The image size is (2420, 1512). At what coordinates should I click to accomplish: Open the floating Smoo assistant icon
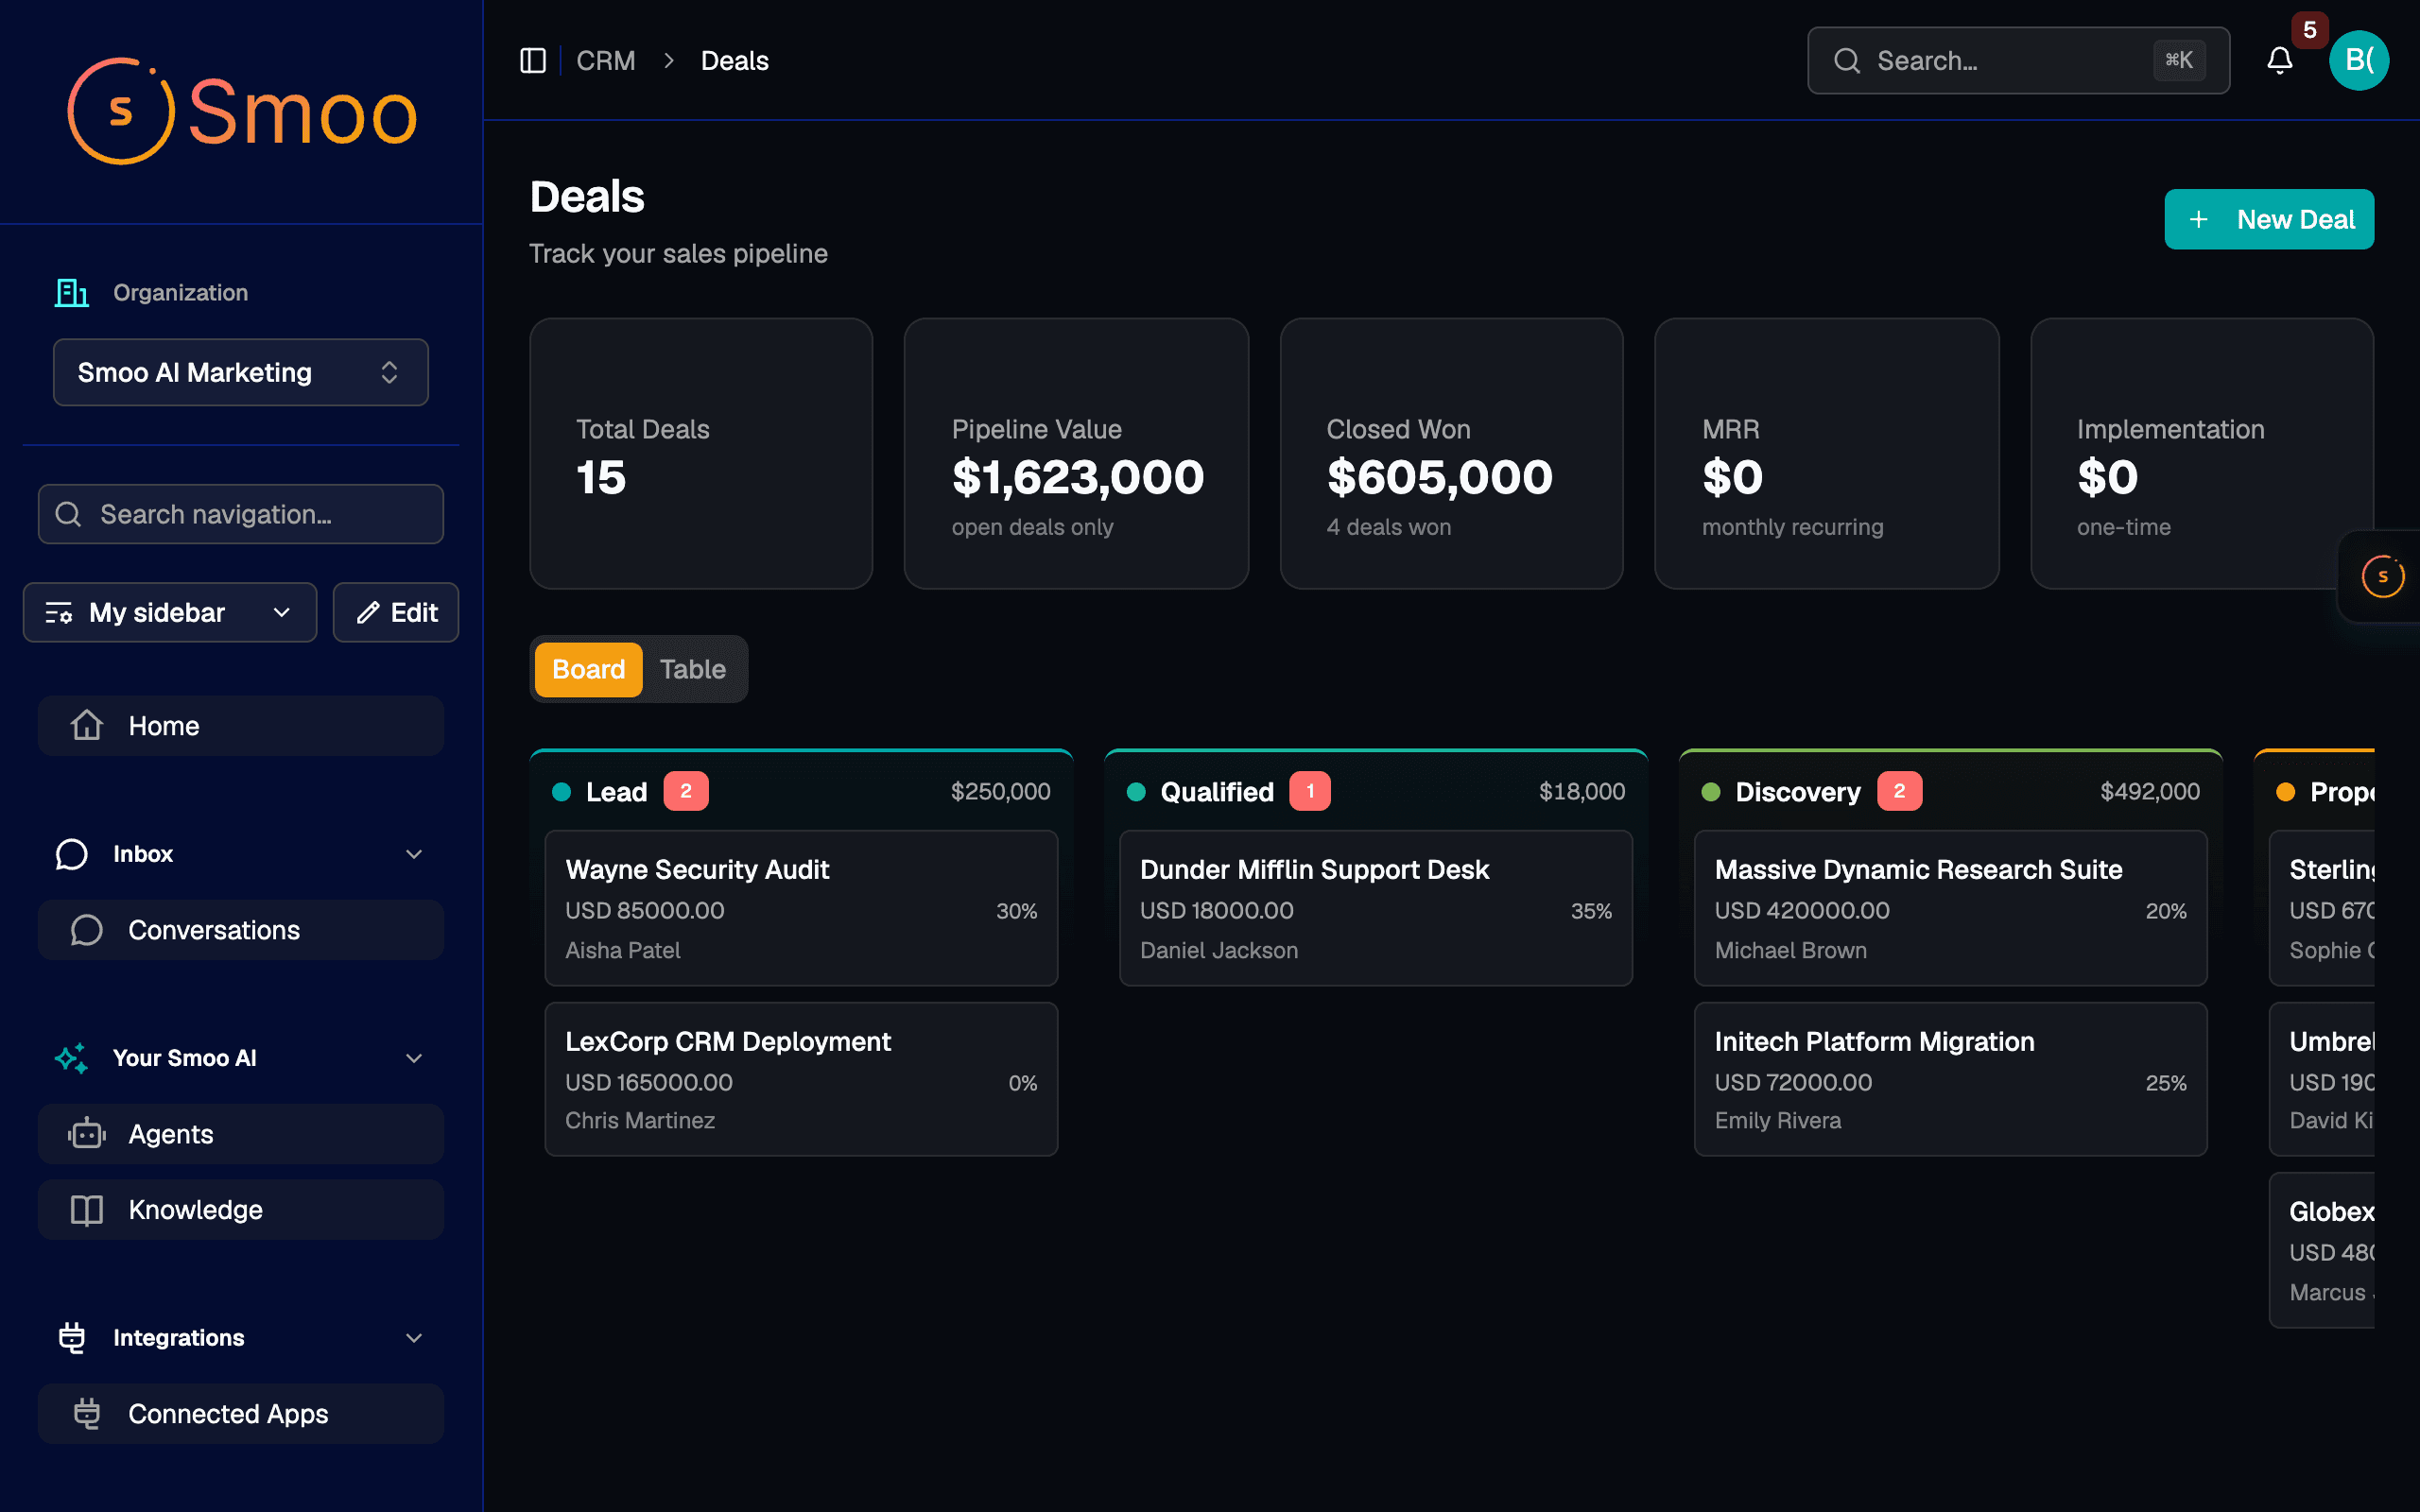[x=2382, y=577]
